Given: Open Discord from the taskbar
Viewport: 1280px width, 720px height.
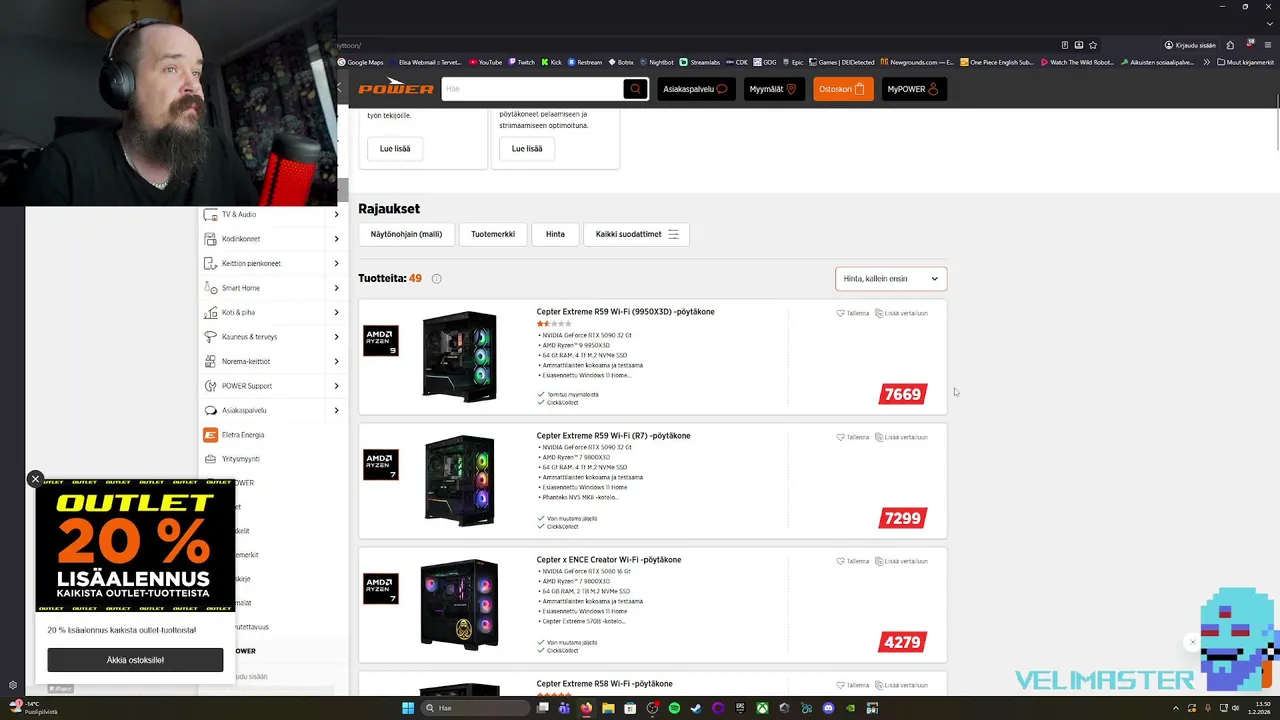Looking at the screenshot, I should pyautogui.click(x=828, y=708).
